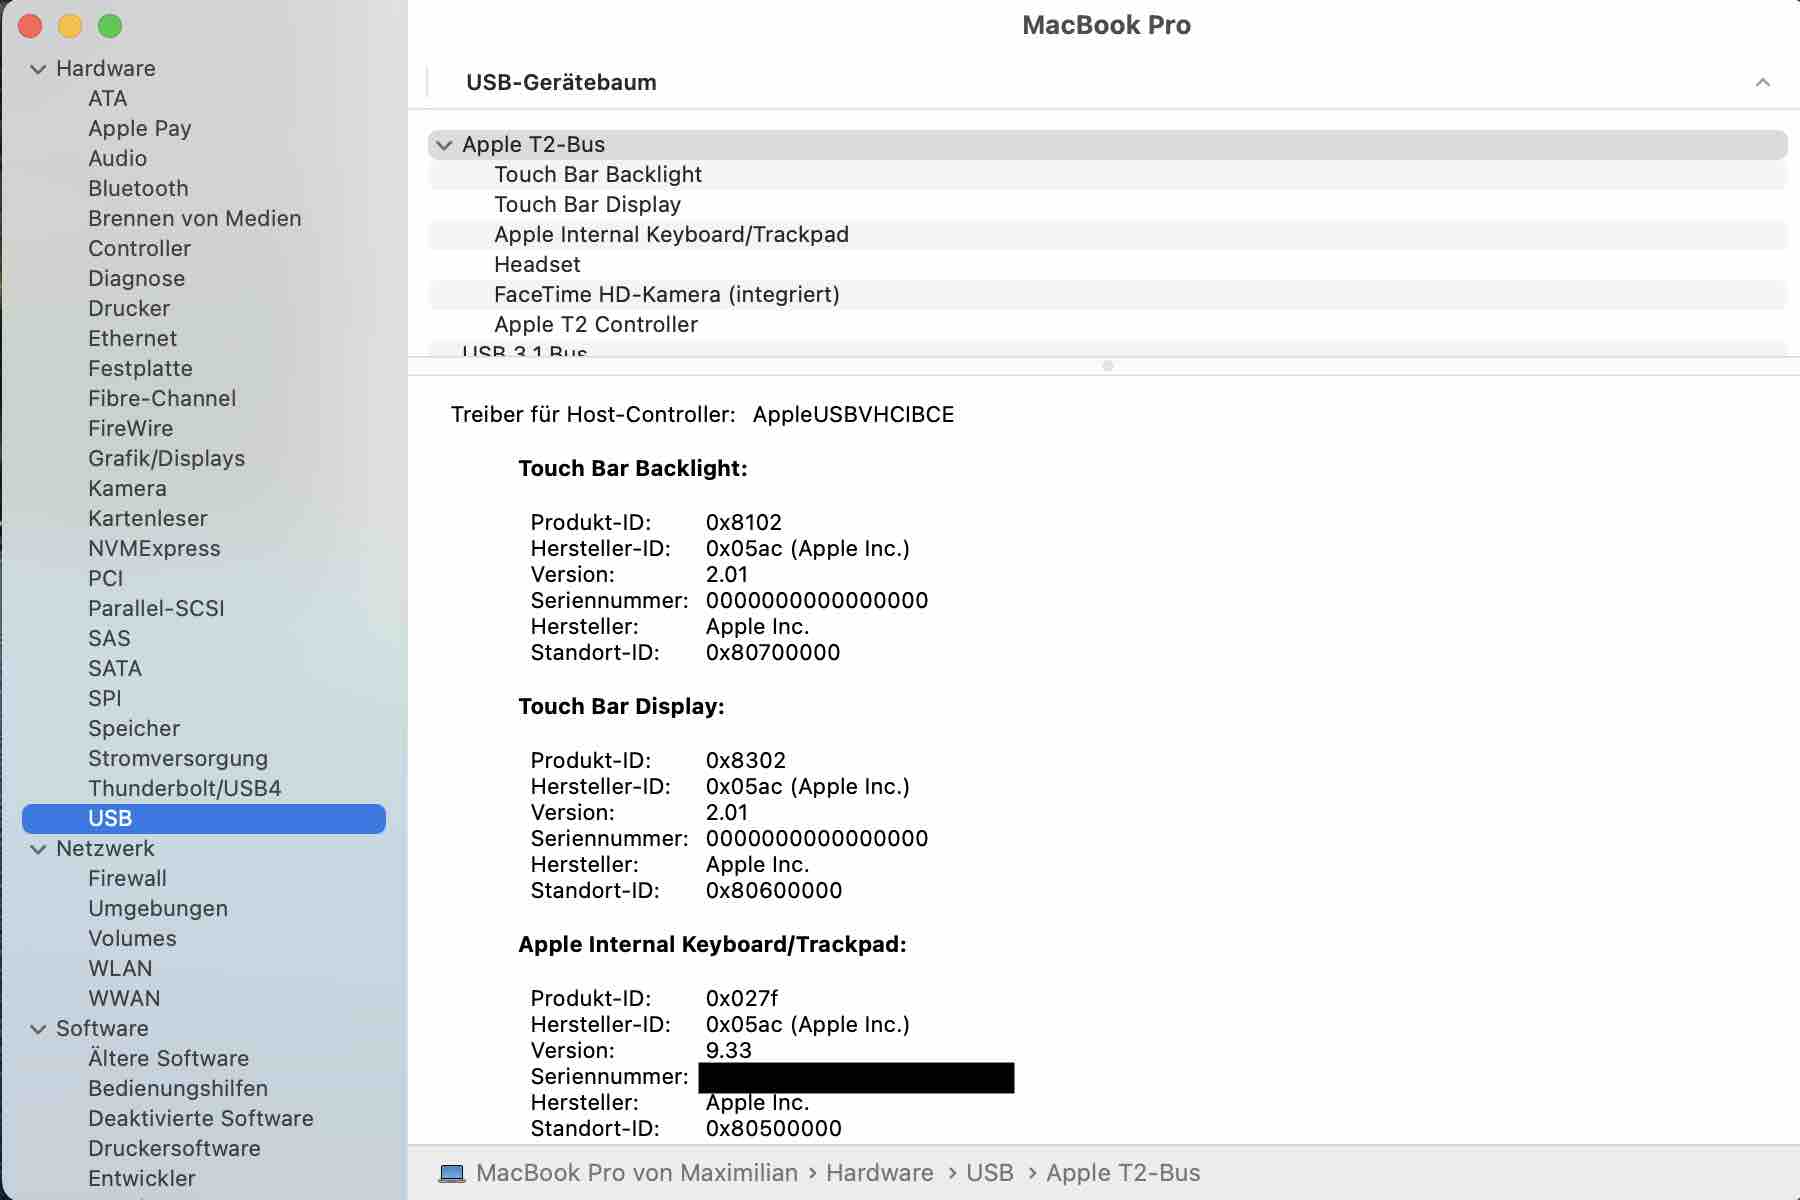Select Brennen von Medien entry

point(194,218)
